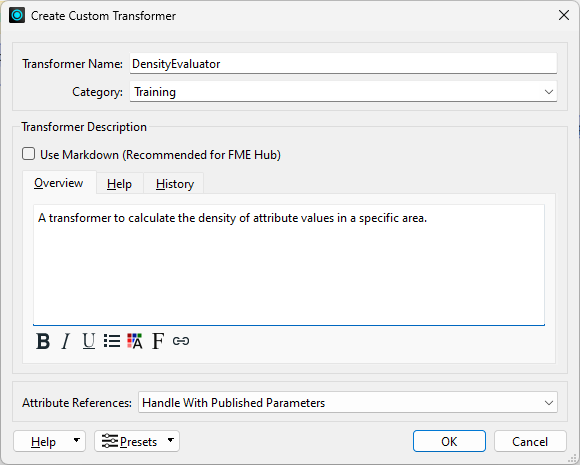
Task: Insert a hyperlink in description
Action: pos(181,341)
